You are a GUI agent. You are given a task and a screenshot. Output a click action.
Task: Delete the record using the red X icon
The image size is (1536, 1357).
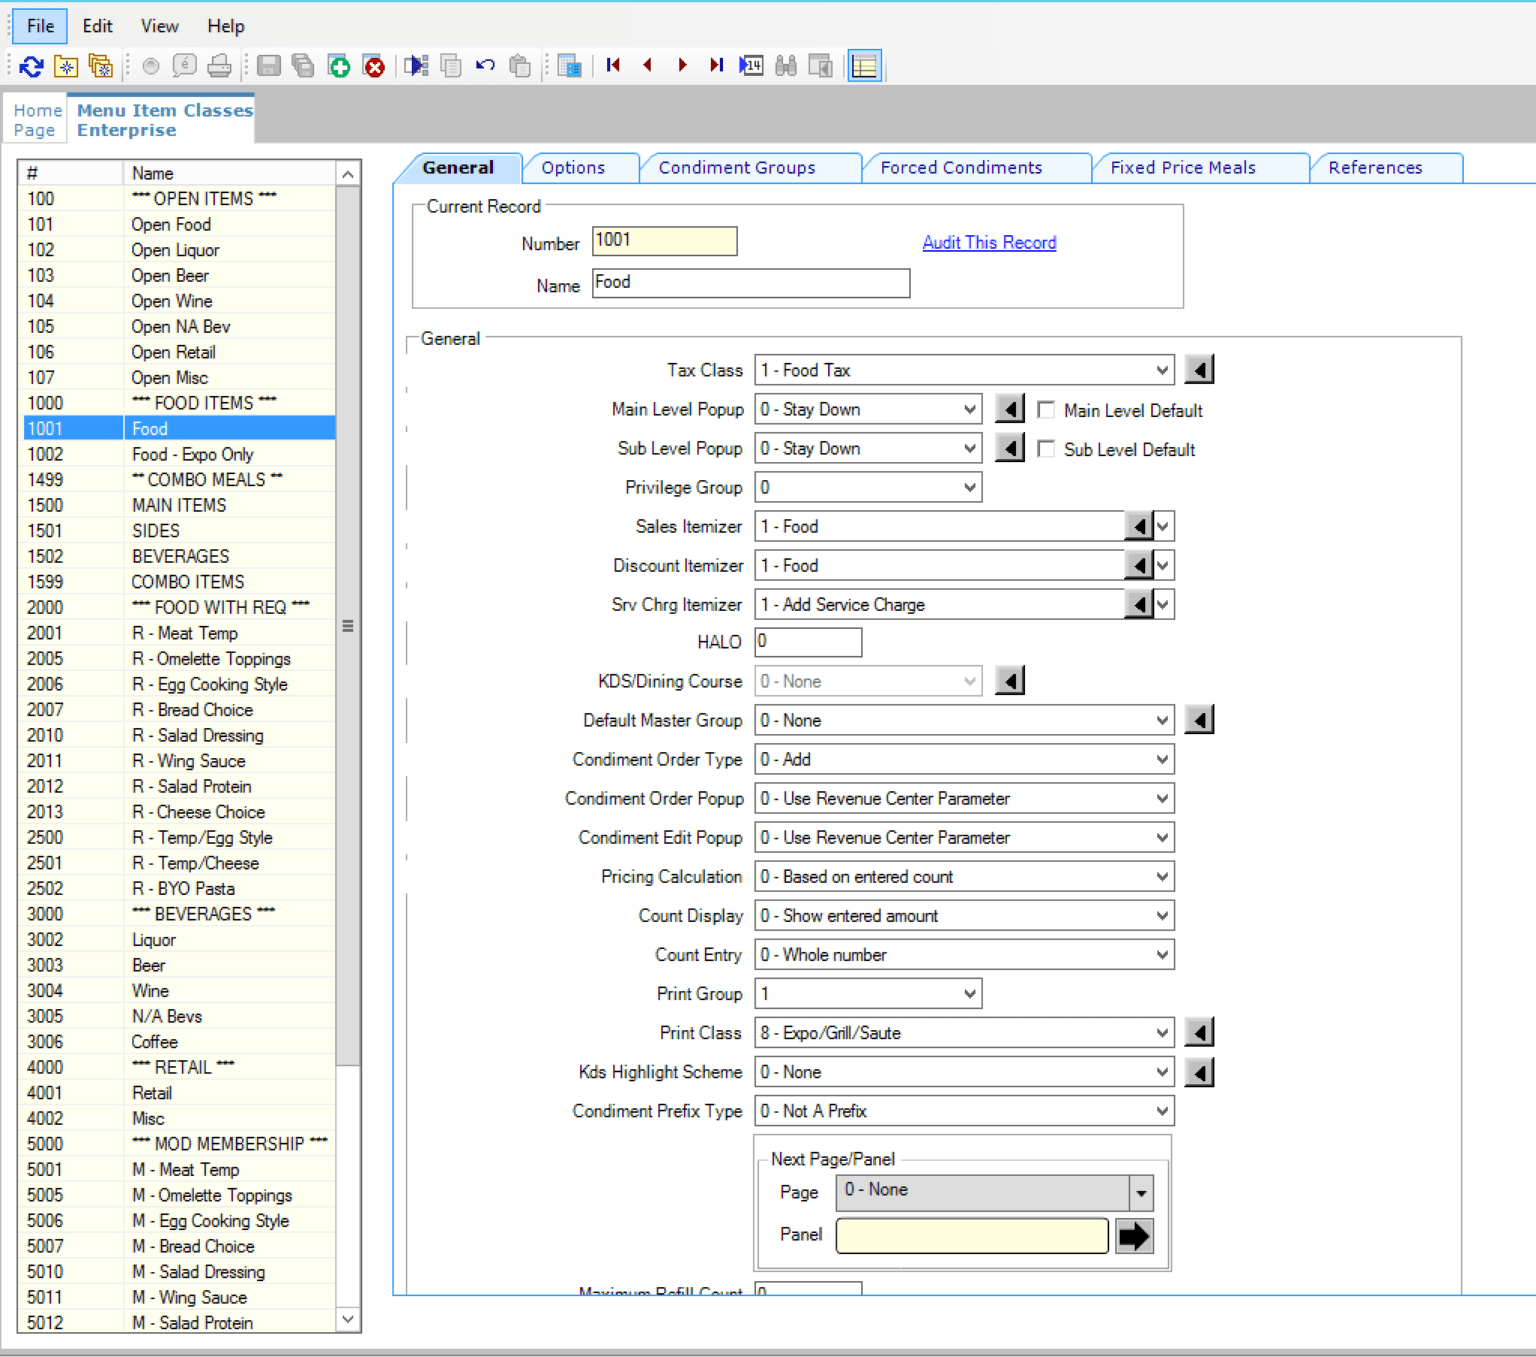pos(374,66)
